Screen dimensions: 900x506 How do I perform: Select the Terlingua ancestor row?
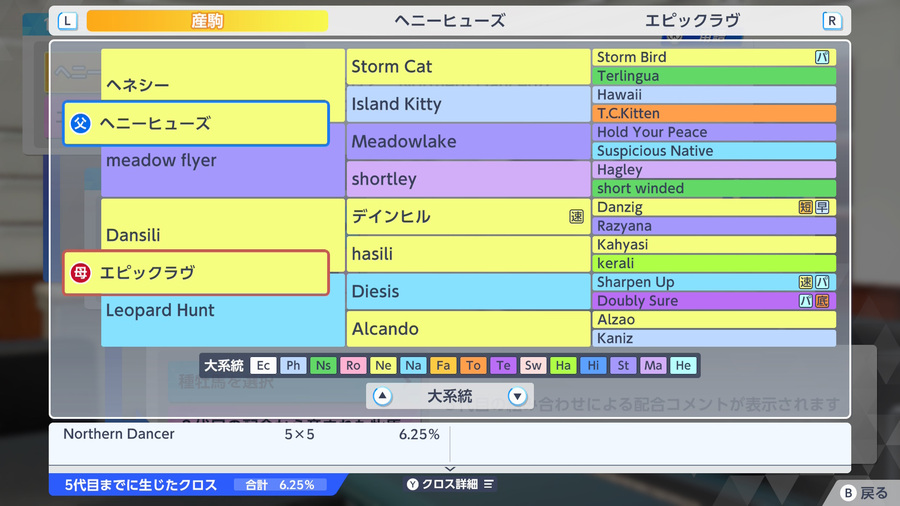[x=714, y=76]
